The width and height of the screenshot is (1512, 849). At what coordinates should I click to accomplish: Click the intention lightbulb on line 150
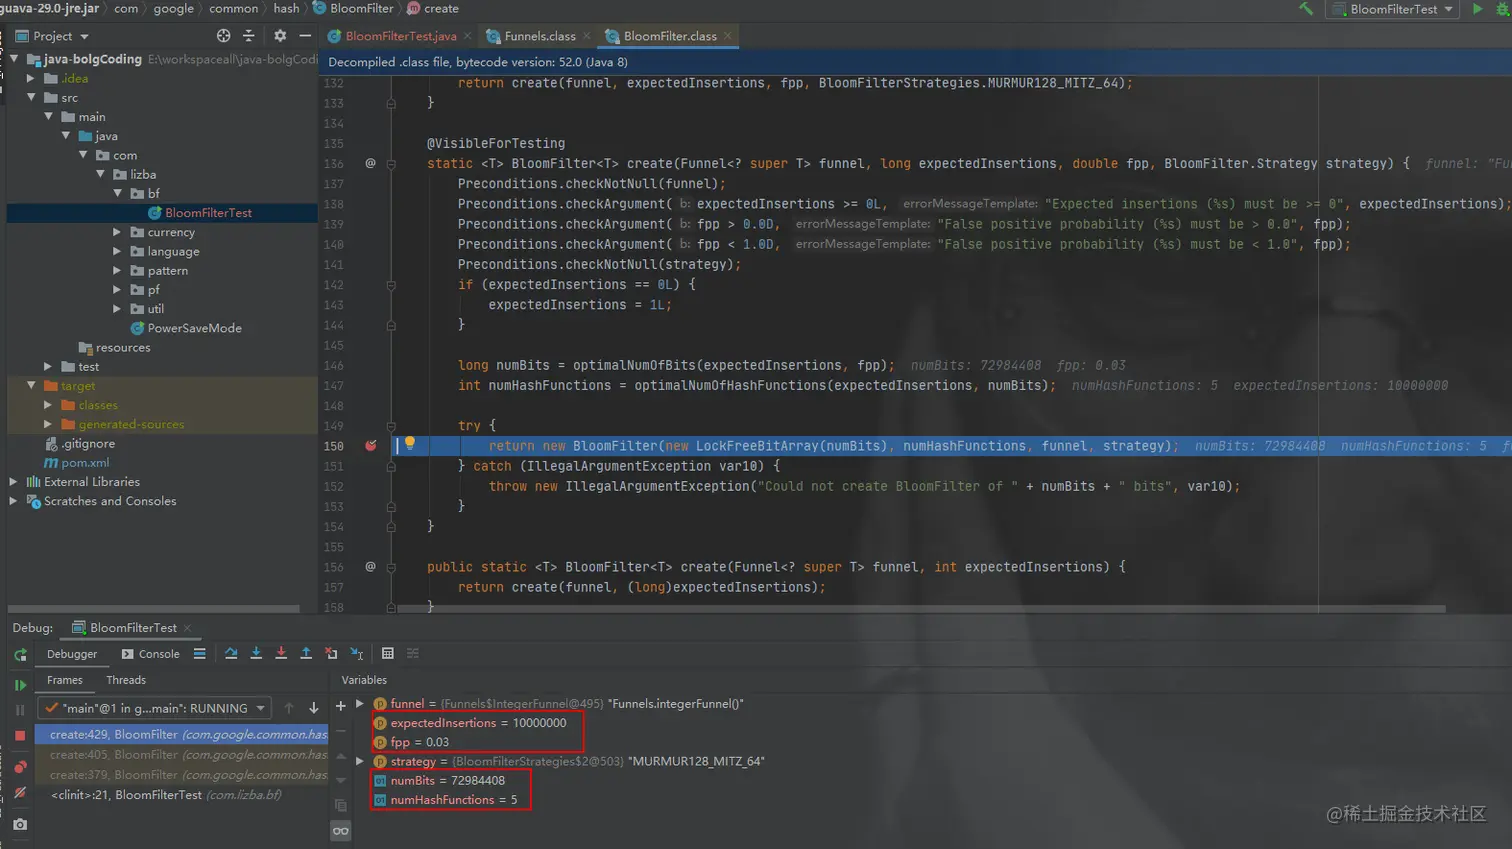[x=410, y=444]
